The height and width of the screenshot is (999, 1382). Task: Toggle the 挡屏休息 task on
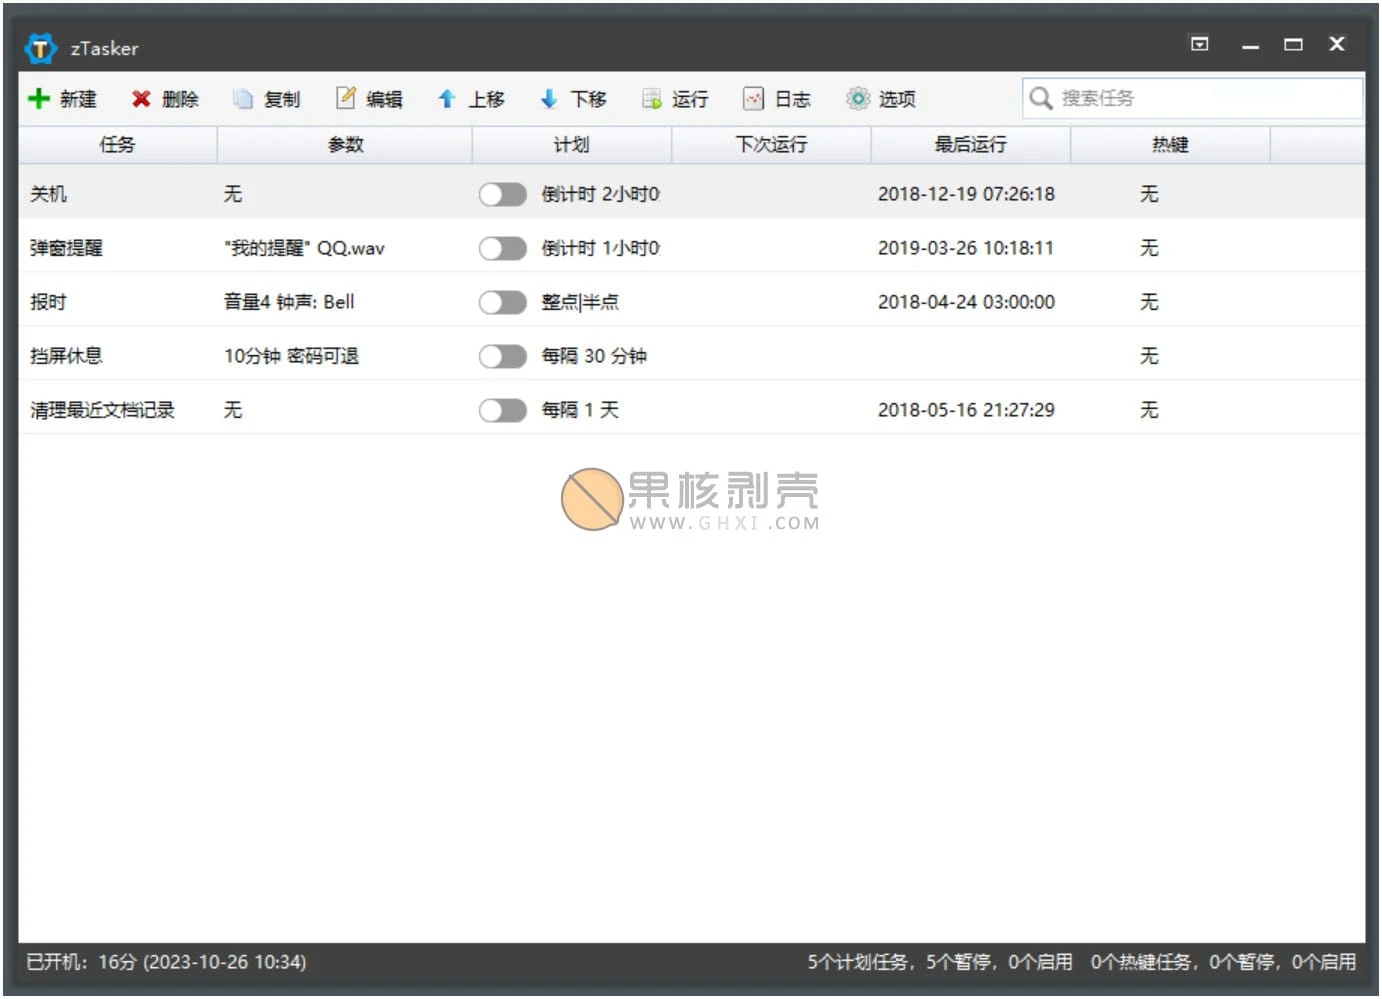click(503, 355)
